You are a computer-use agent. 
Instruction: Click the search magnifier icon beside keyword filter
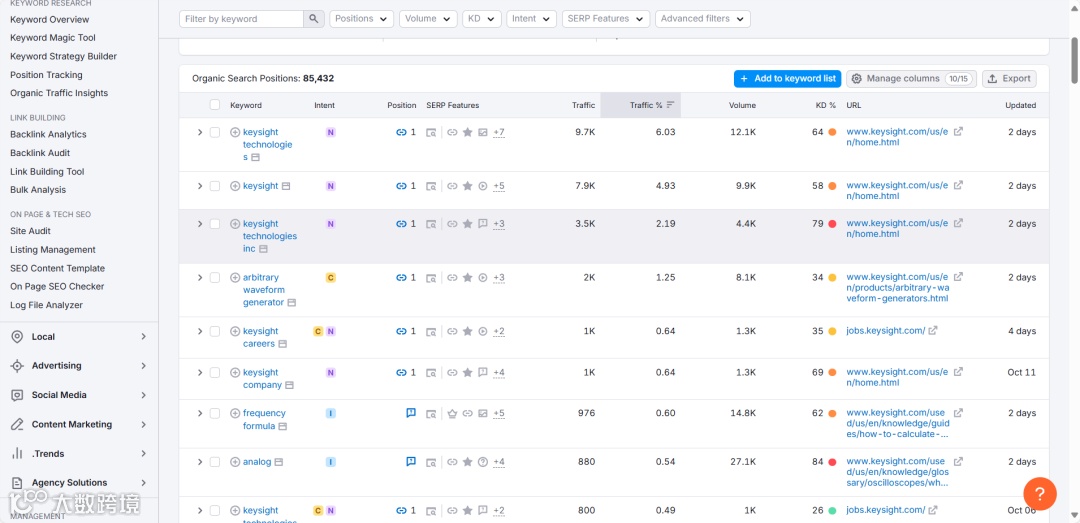pyautogui.click(x=313, y=19)
